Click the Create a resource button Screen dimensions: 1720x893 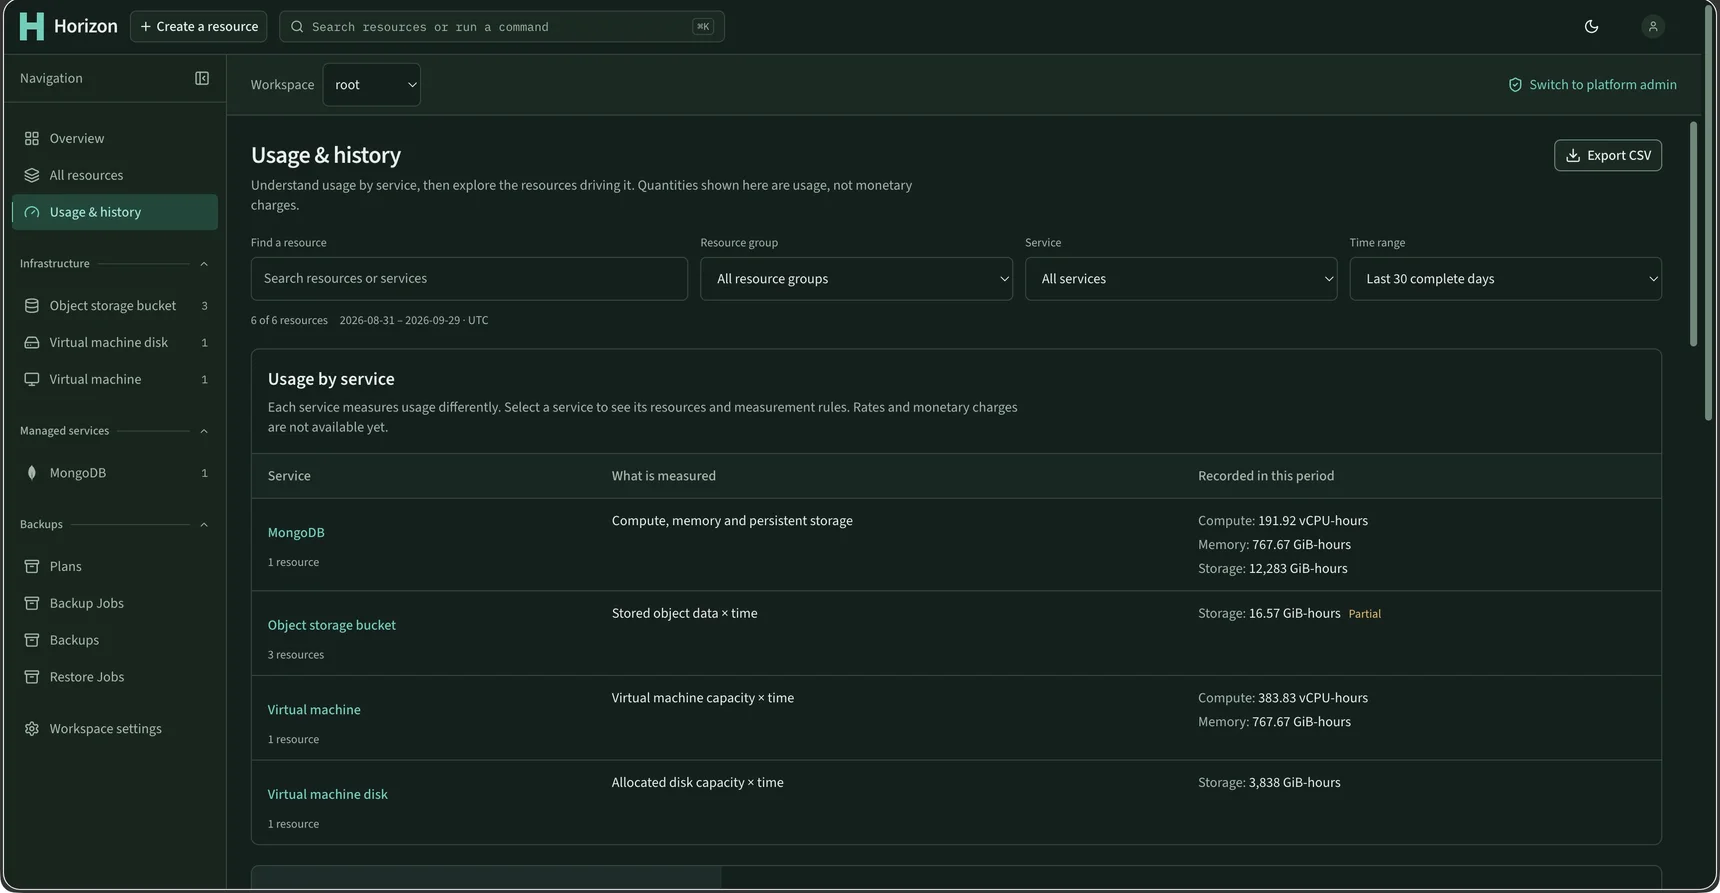click(199, 27)
